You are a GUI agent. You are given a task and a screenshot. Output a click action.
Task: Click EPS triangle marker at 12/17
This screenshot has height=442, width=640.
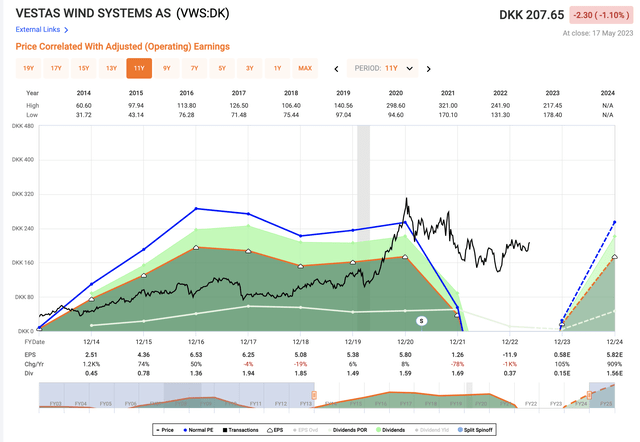tap(248, 251)
